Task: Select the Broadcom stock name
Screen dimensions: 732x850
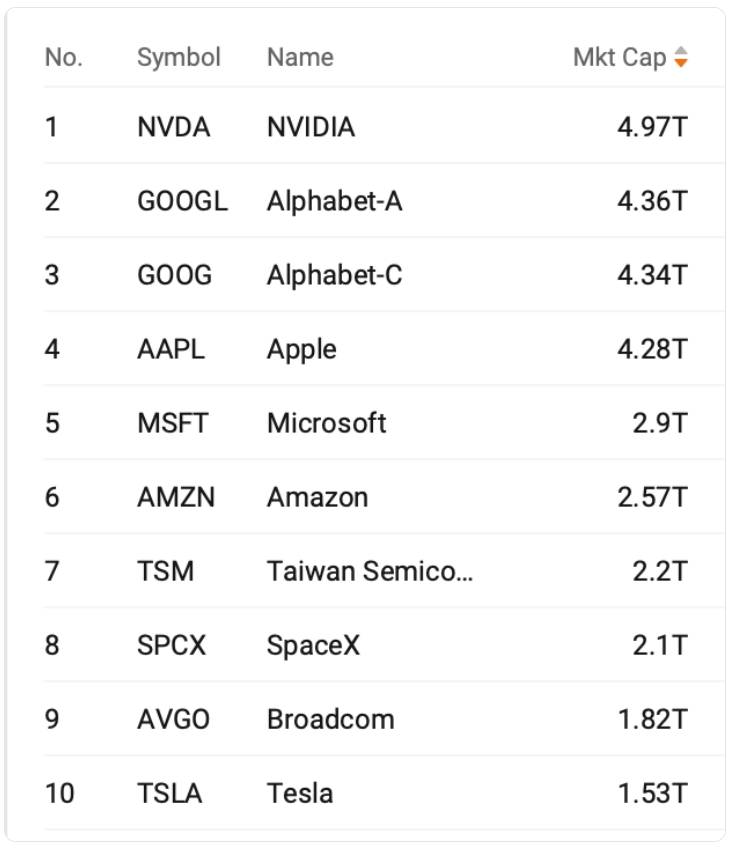Action: coord(331,719)
